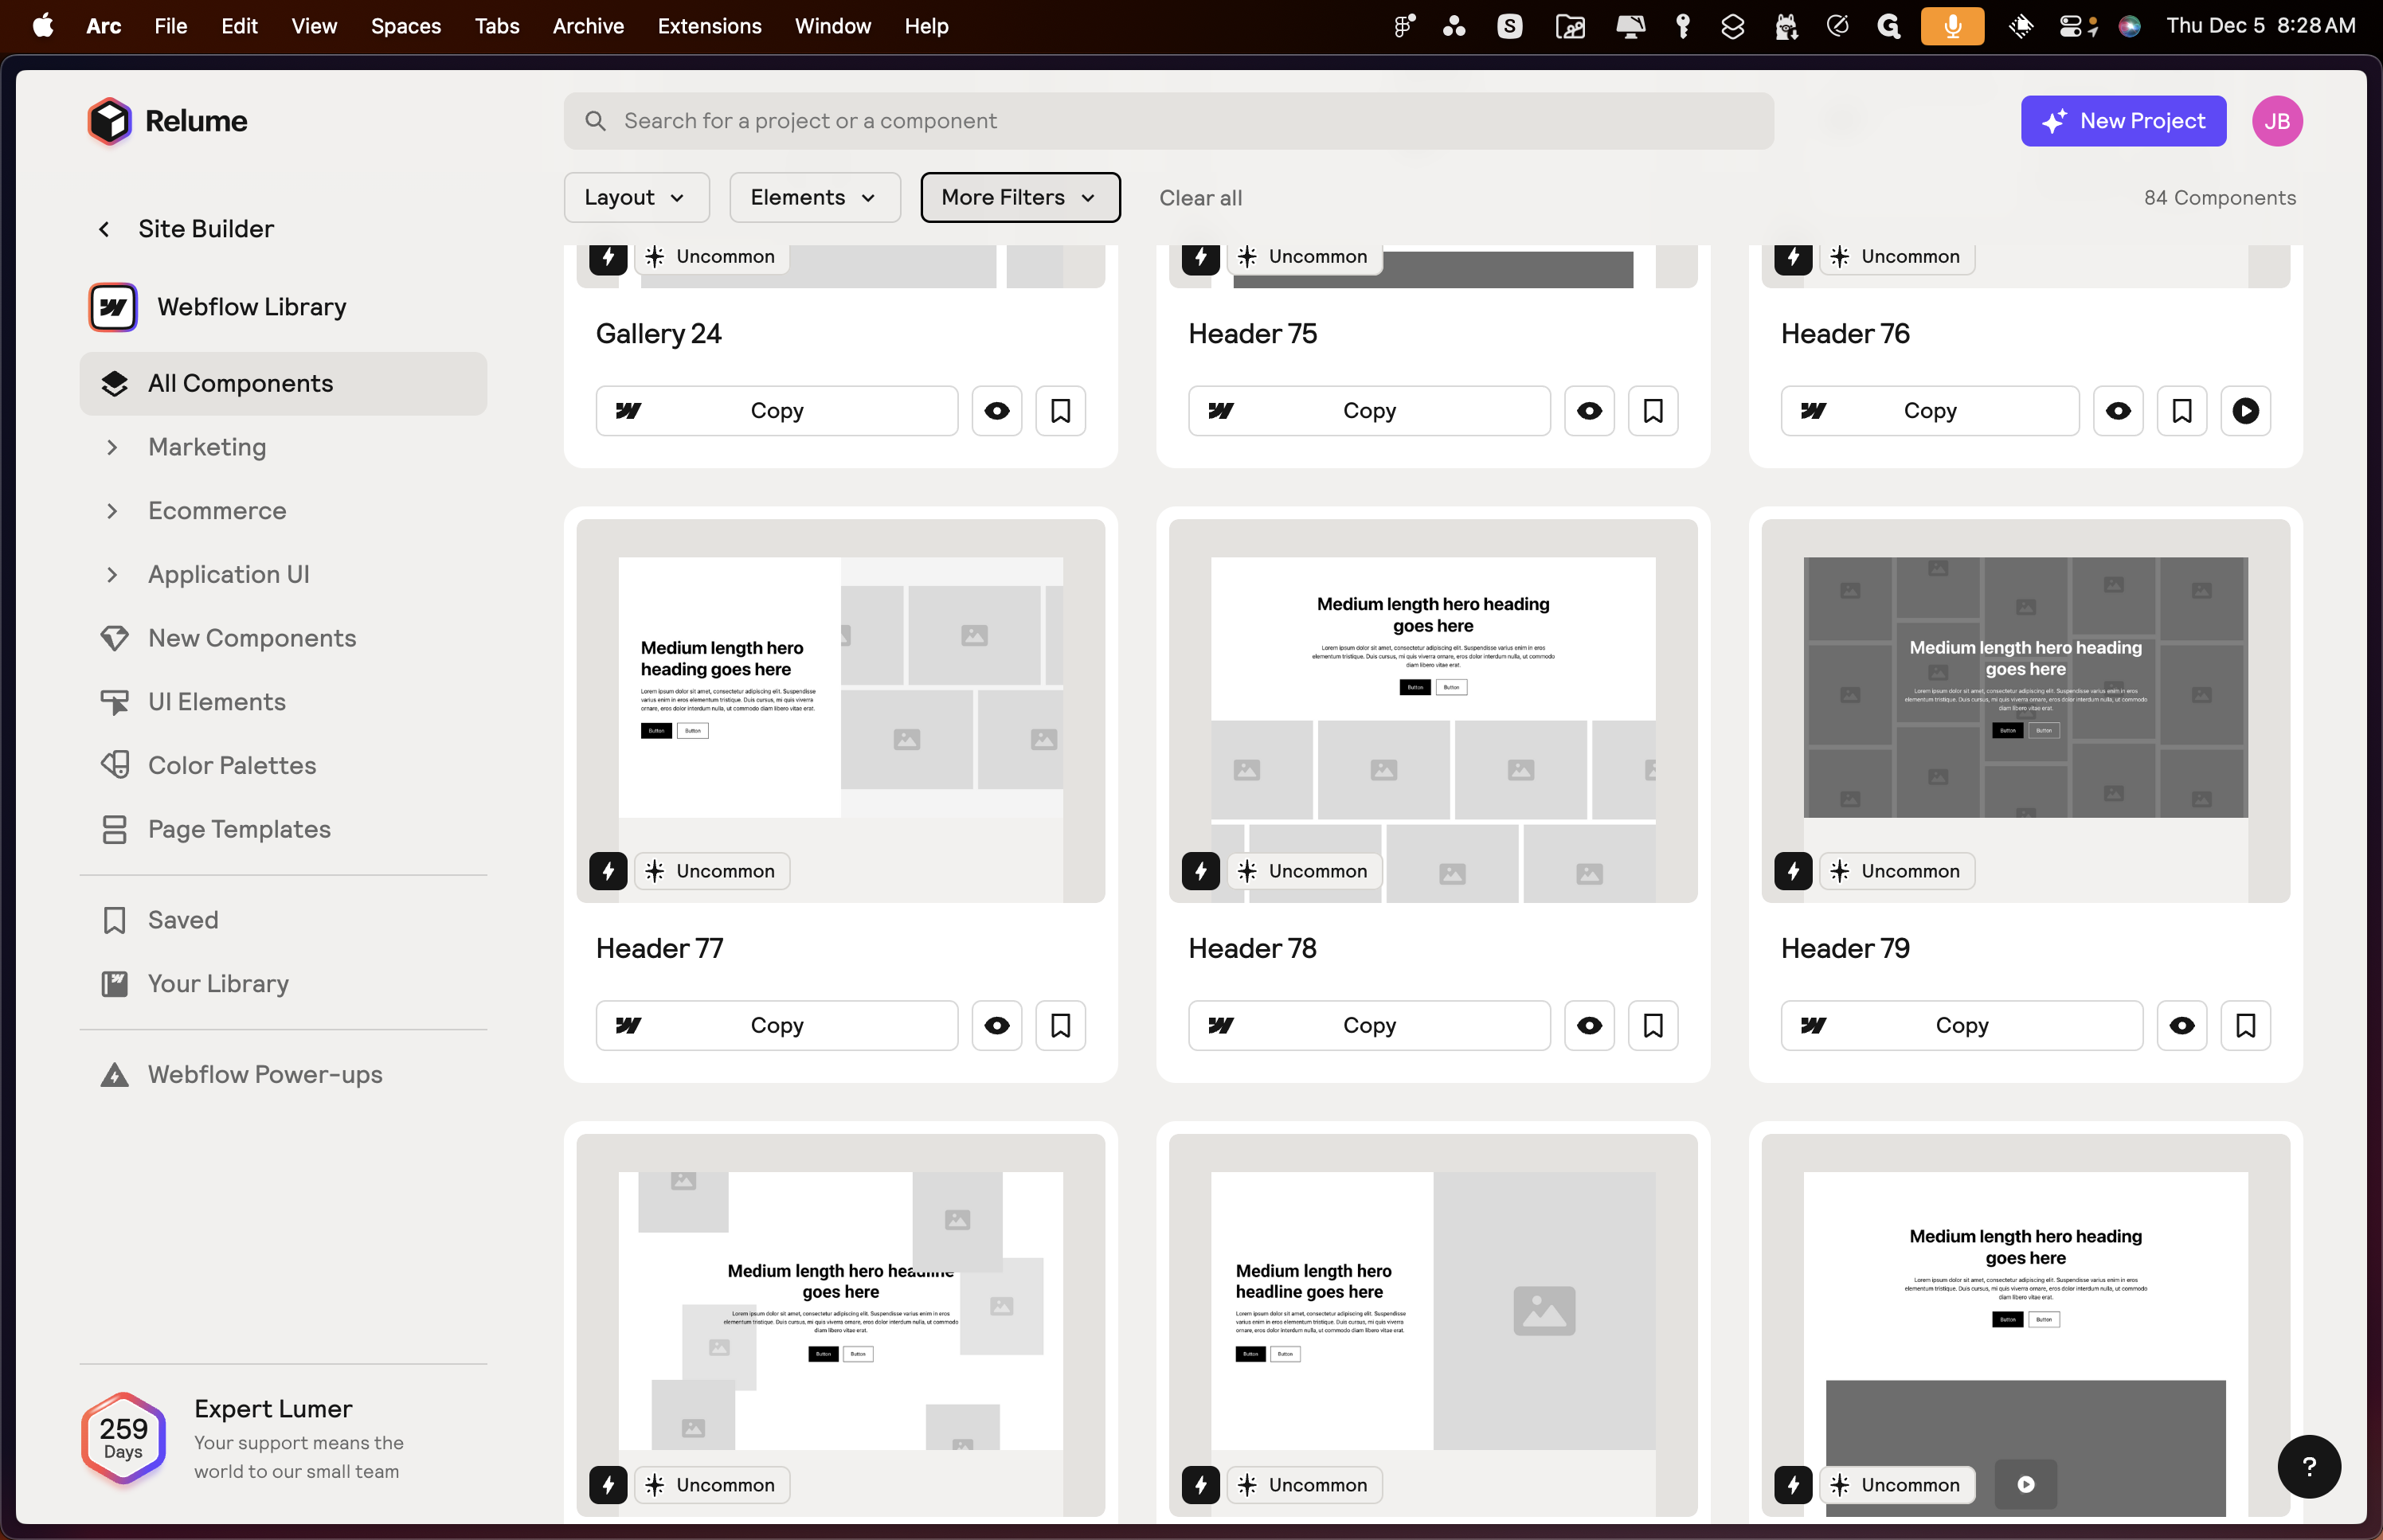Open the Tabs menu in Arc

pyautogui.click(x=497, y=26)
